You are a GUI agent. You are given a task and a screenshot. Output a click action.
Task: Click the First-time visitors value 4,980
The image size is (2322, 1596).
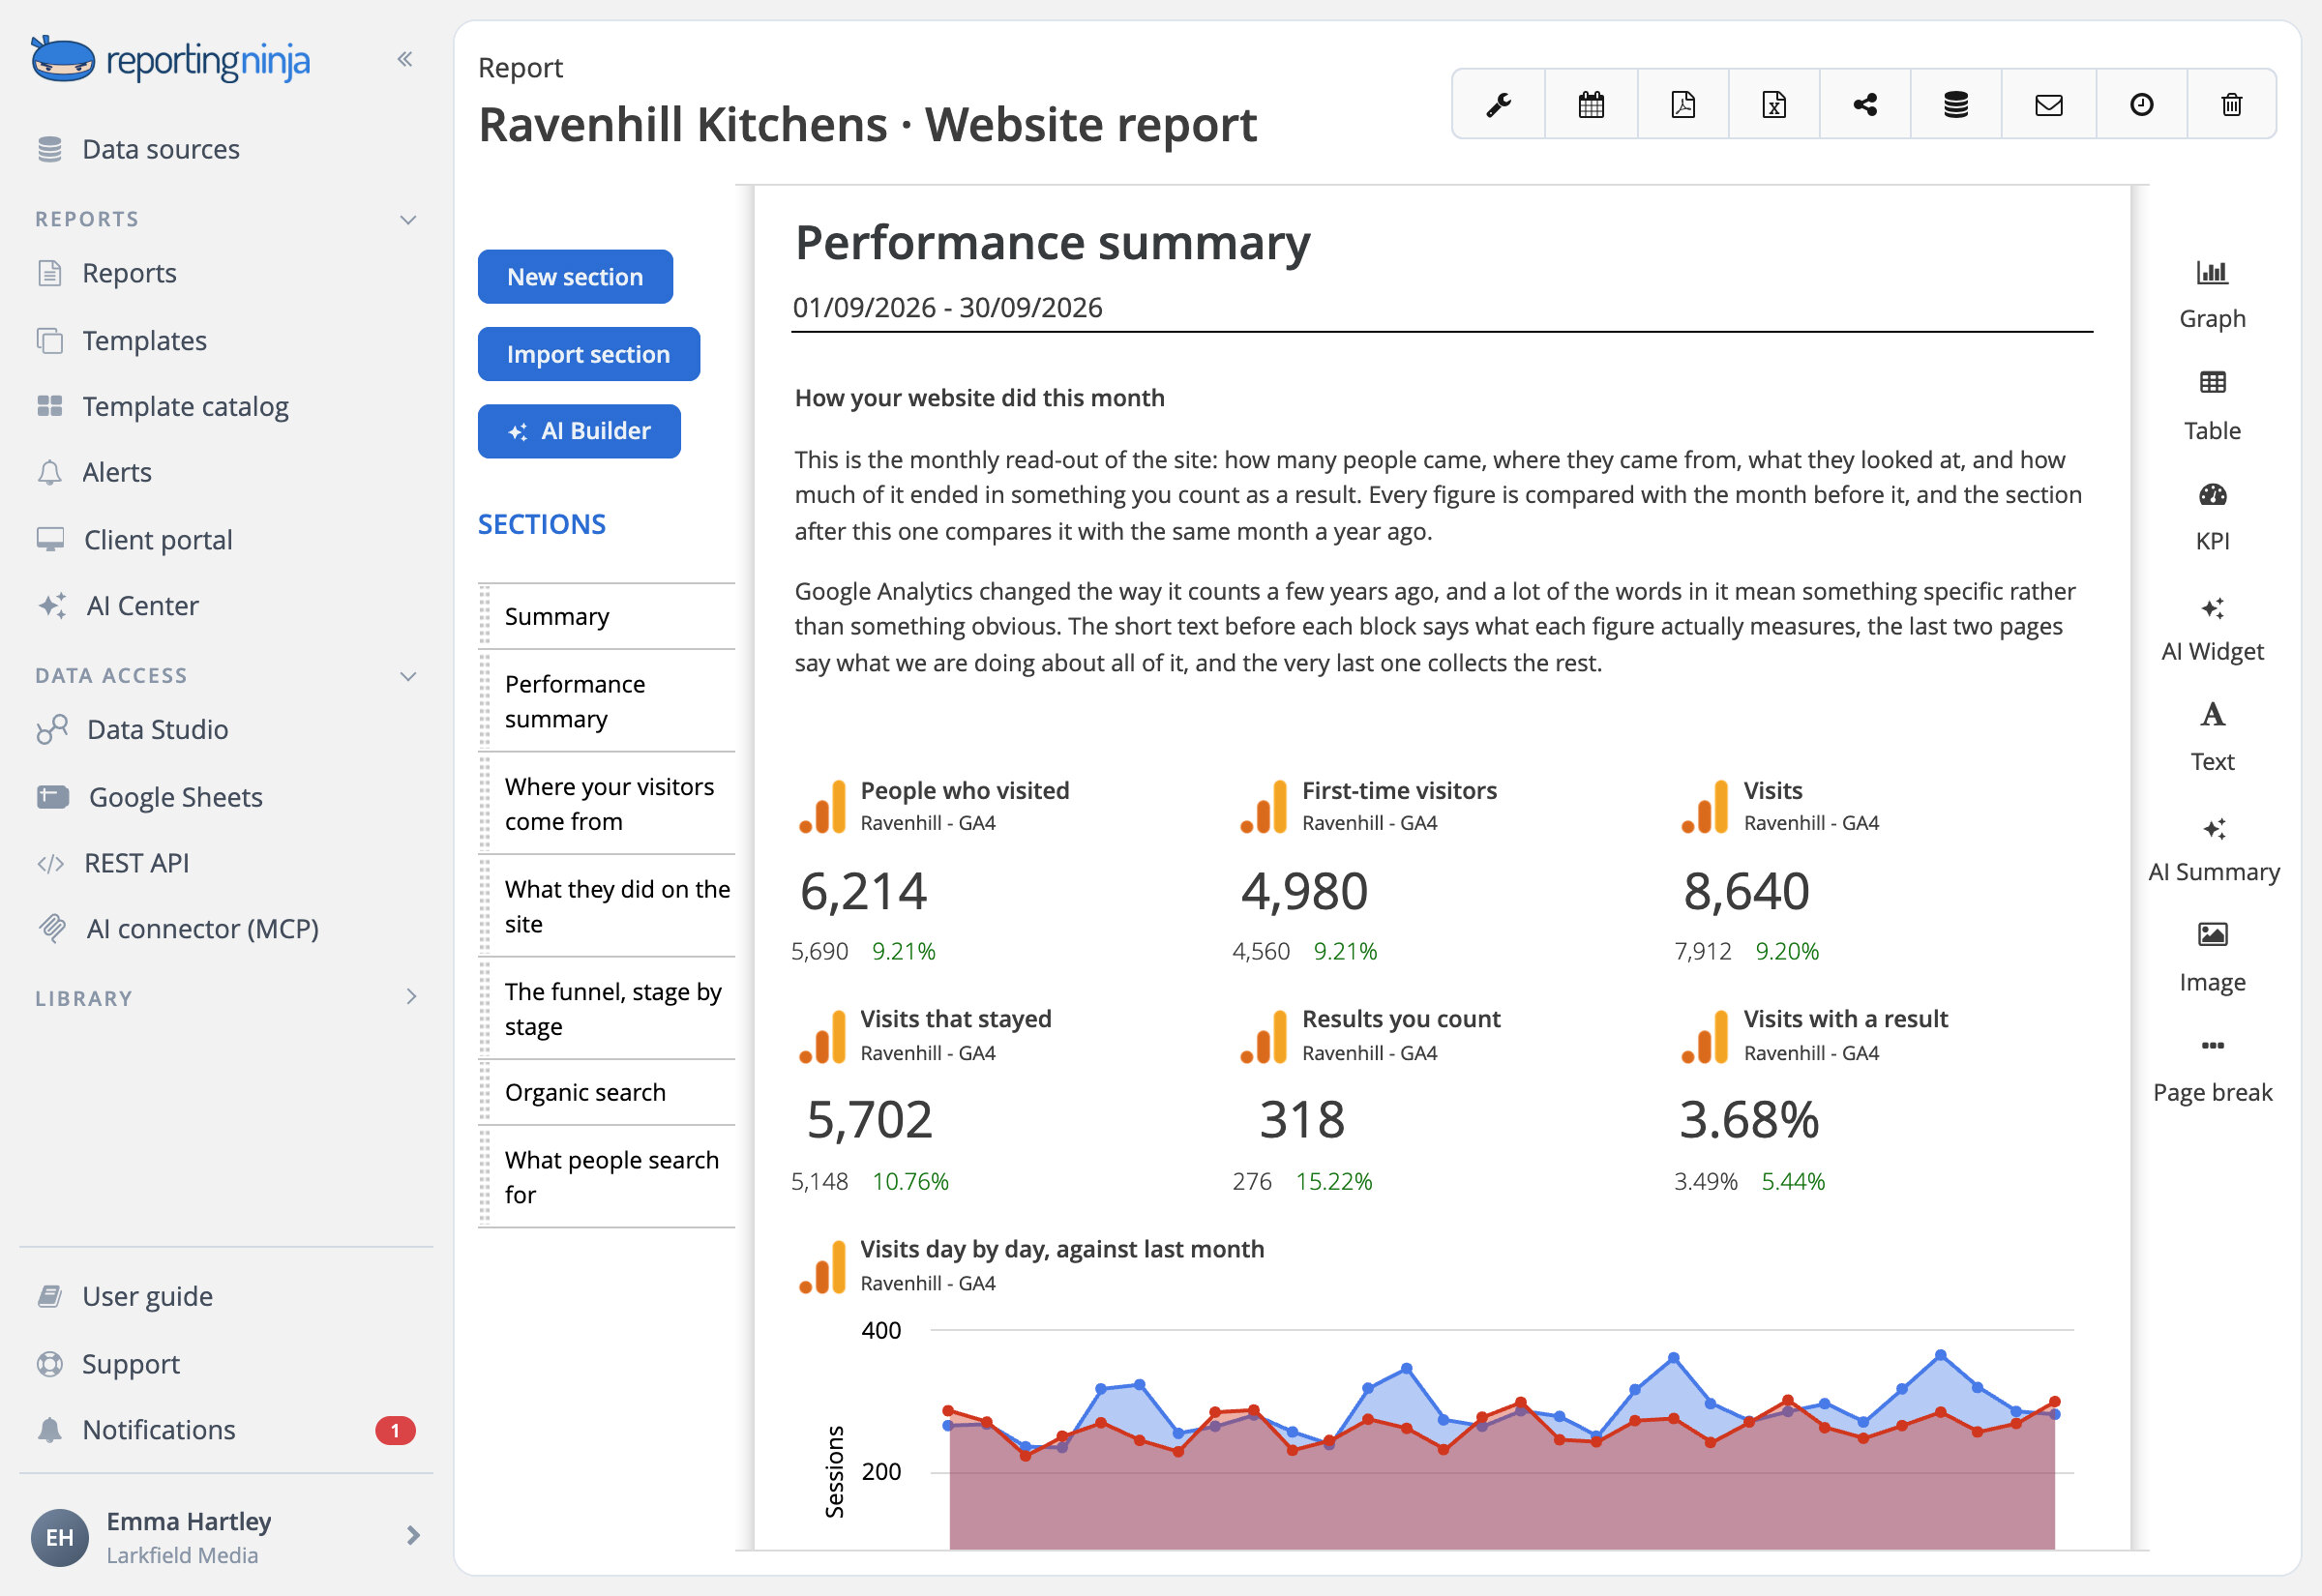pos(1304,891)
